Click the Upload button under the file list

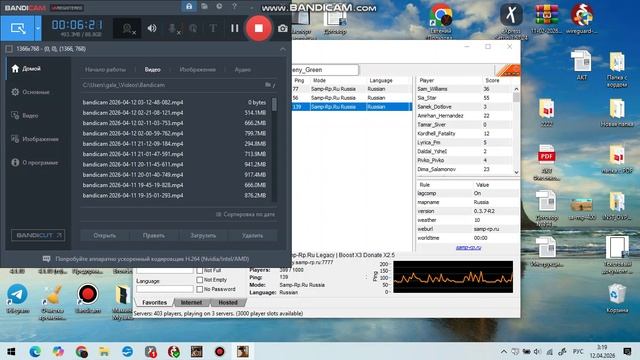pyautogui.click(x=203, y=236)
